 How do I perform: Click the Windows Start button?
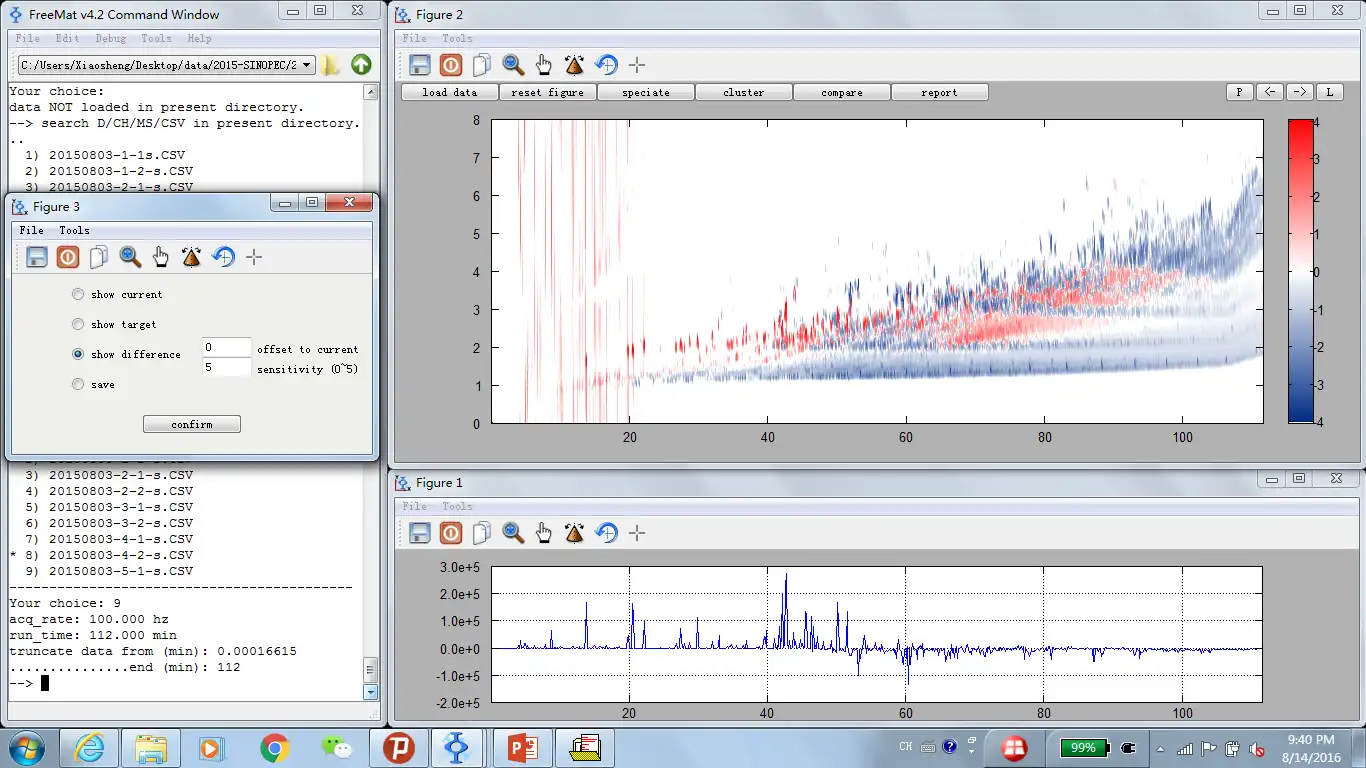coord(25,748)
